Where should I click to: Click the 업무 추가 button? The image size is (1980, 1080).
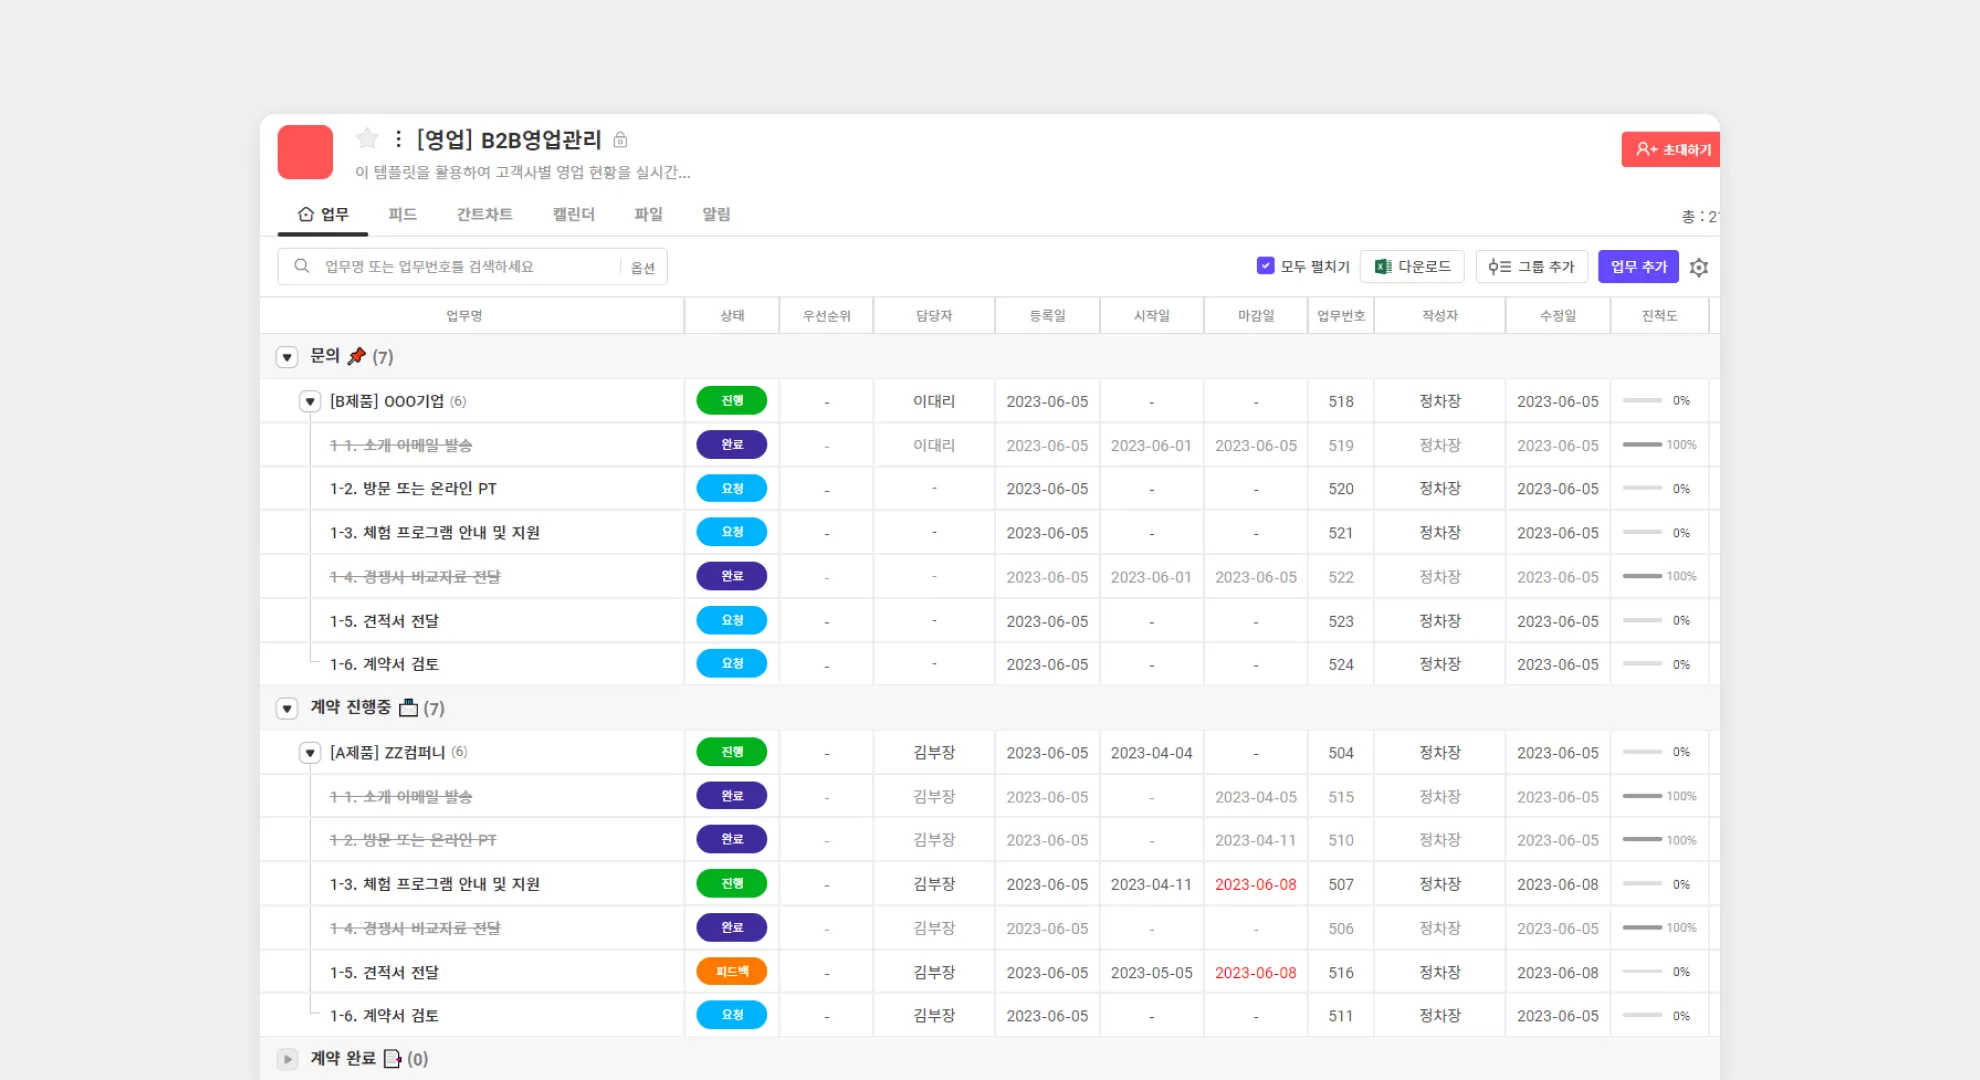(x=1638, y=267)
